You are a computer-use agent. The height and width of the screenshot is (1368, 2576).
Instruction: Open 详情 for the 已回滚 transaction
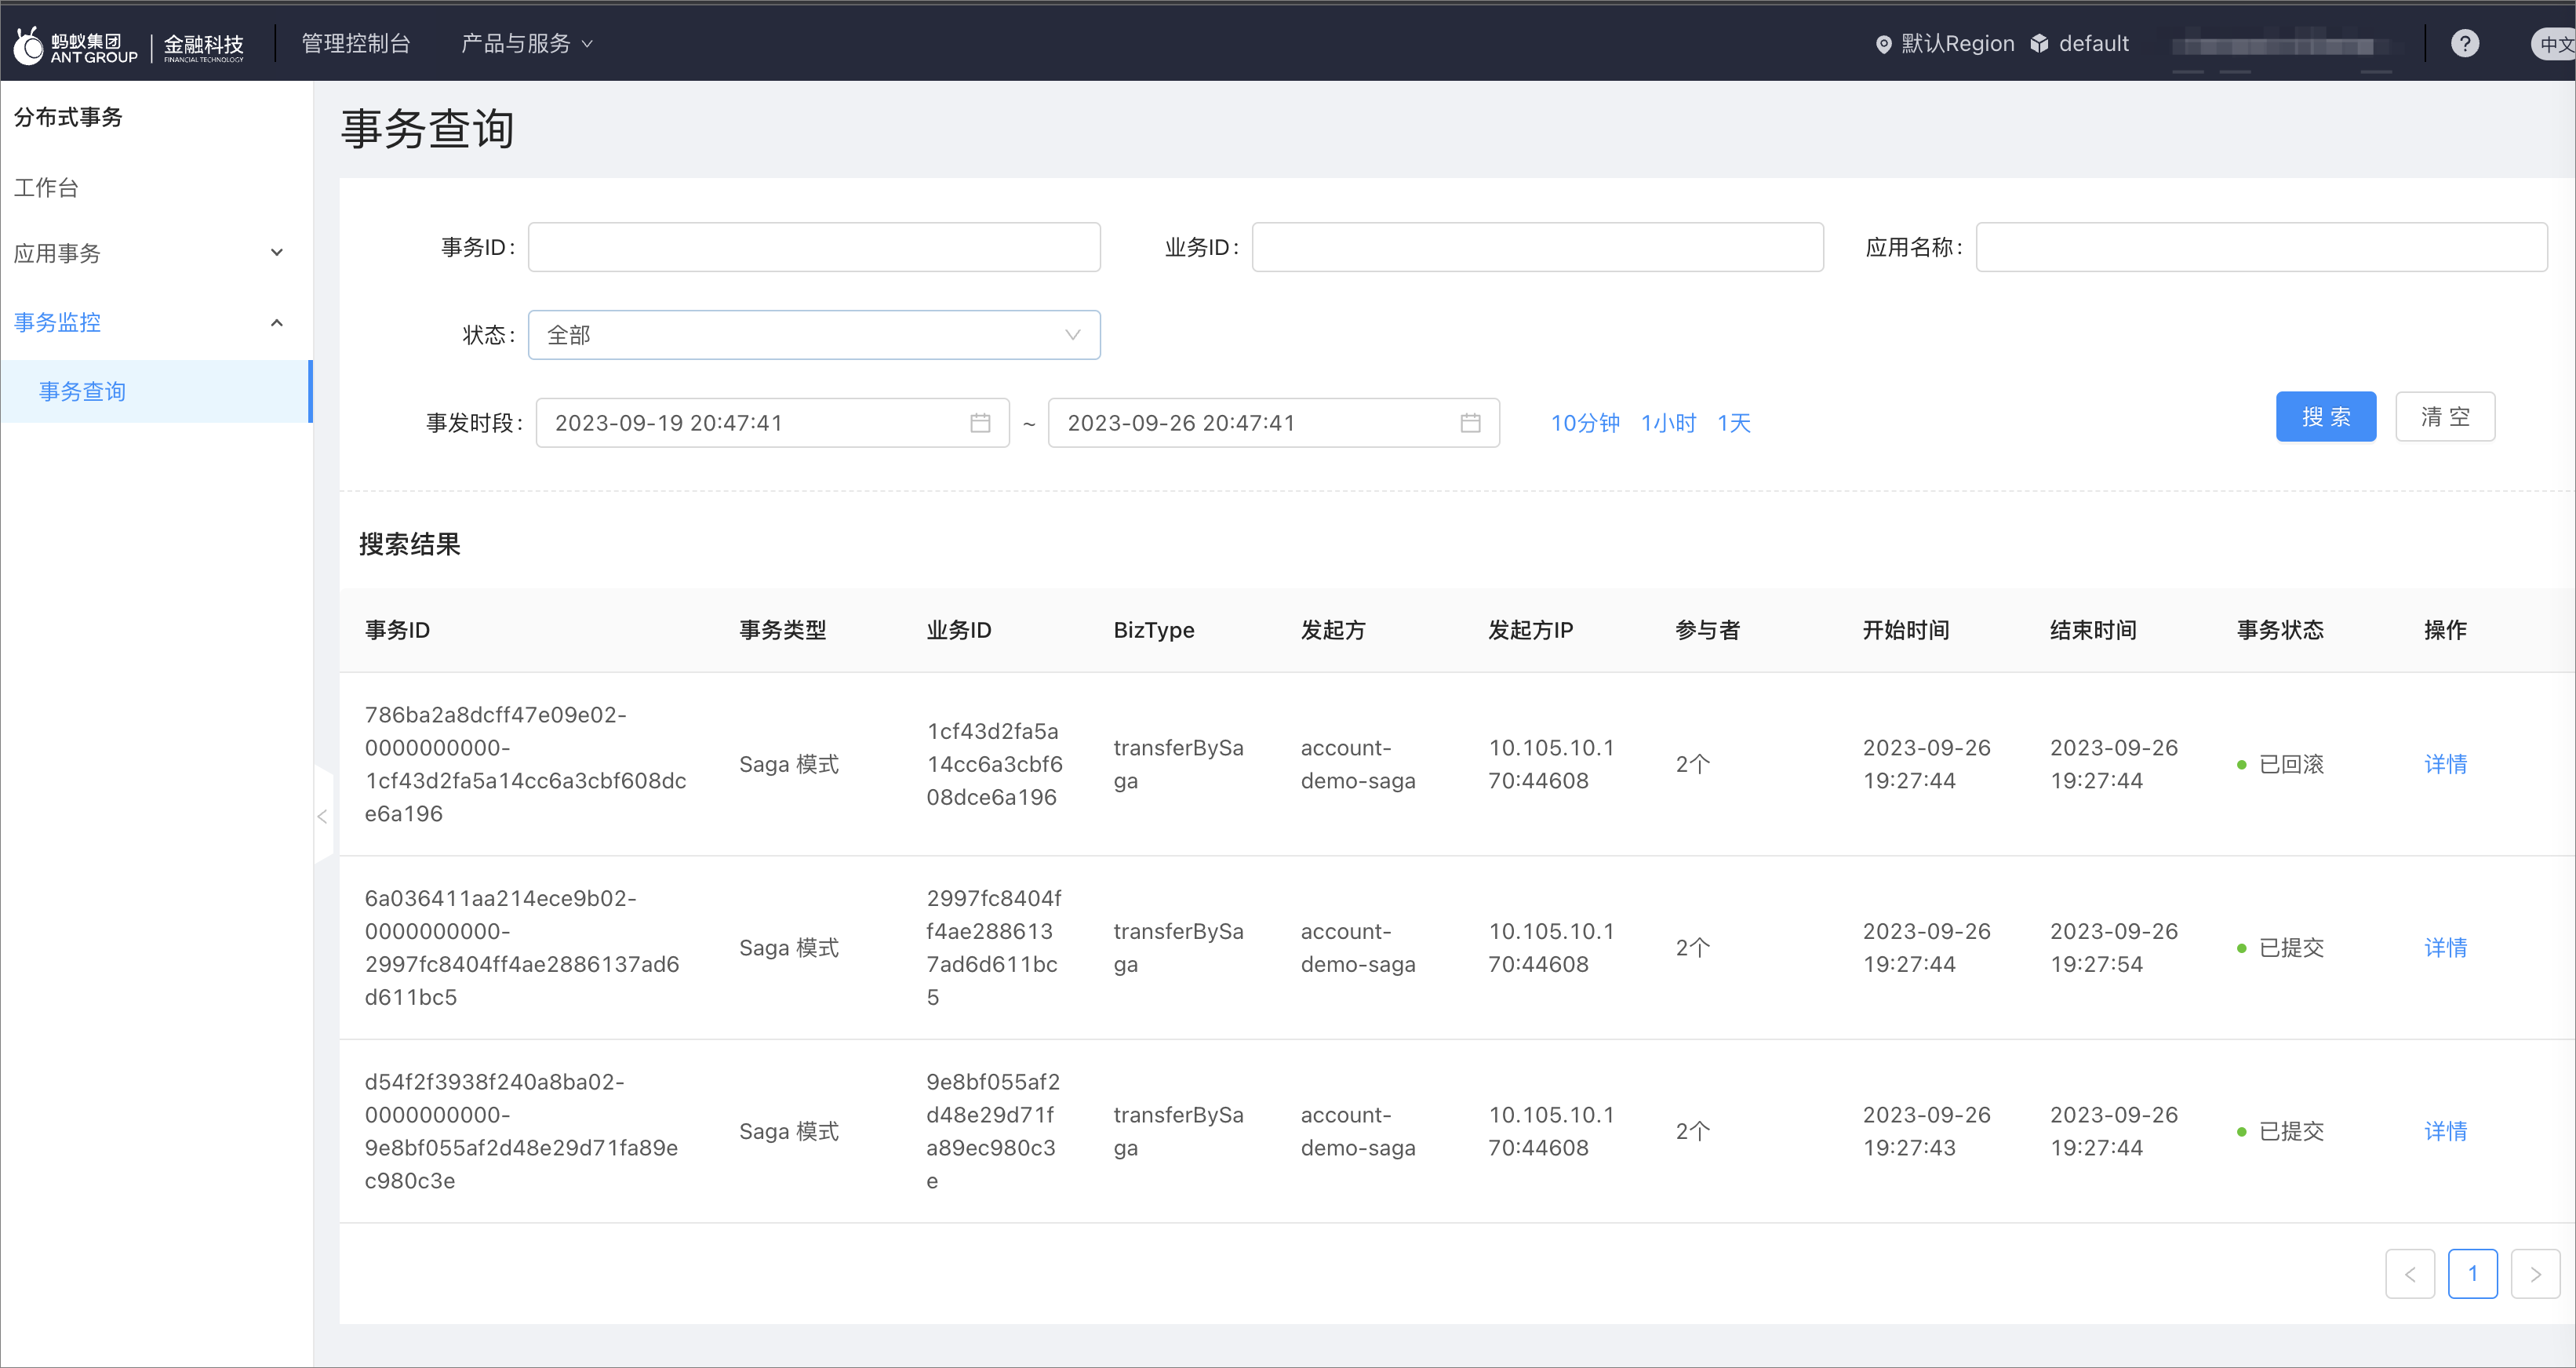pos(2445,764)
